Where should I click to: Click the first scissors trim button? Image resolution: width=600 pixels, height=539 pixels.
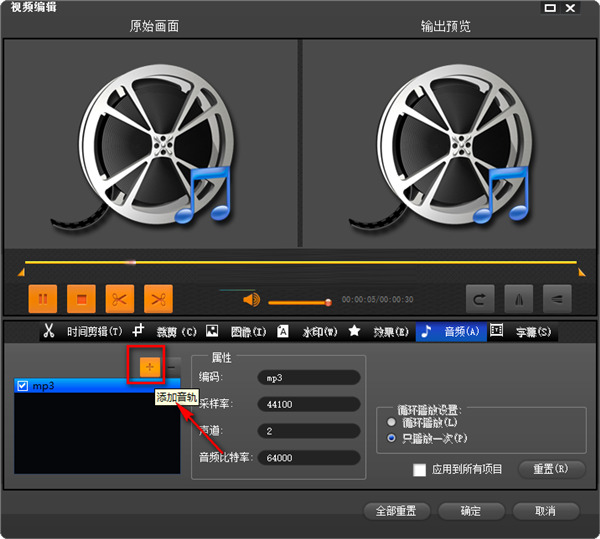118,298
